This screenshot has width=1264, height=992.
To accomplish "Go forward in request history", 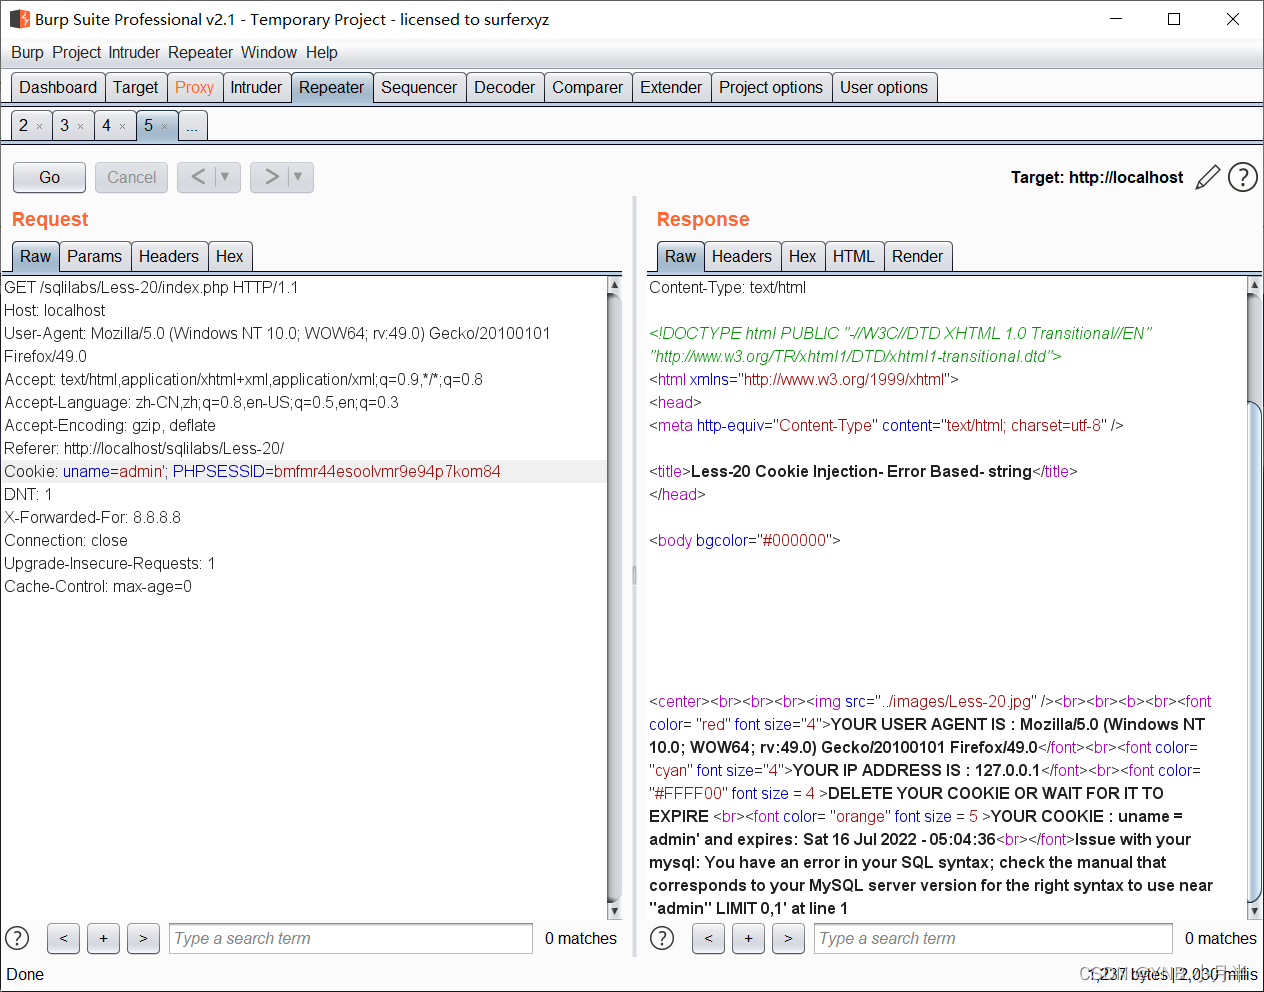I will click(271, 177).
